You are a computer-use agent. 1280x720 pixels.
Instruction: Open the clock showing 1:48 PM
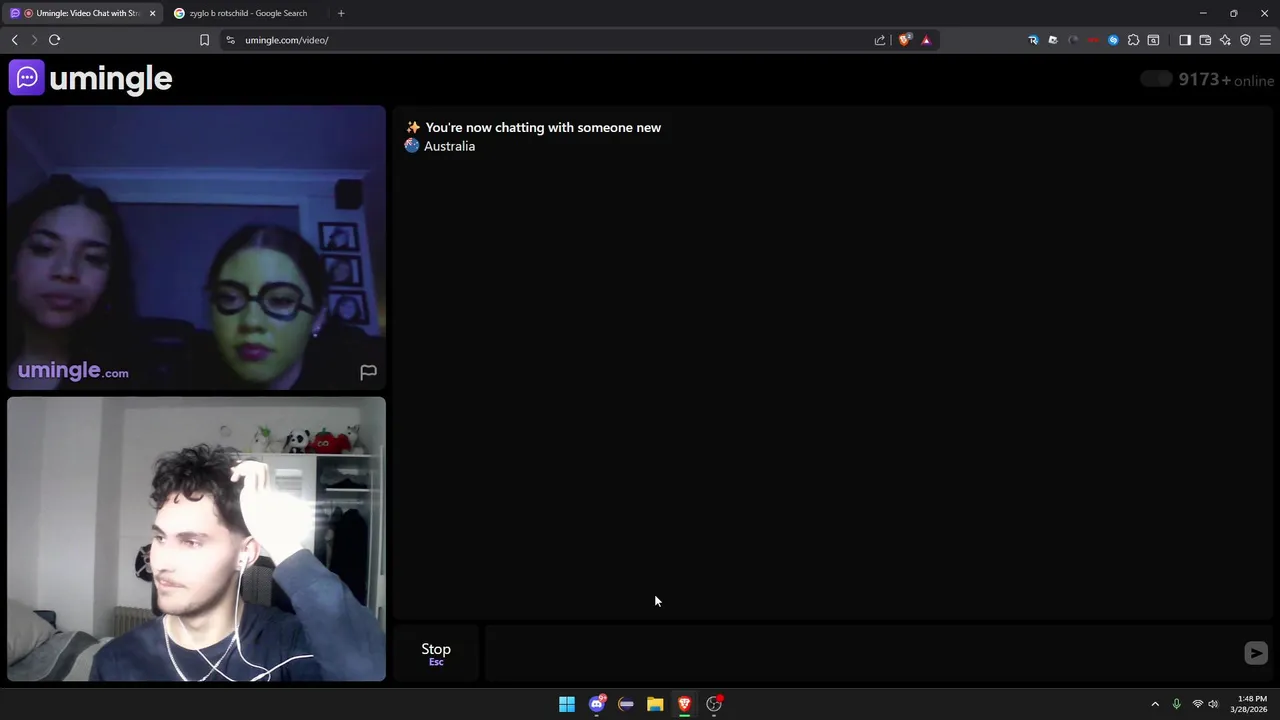1250,704
